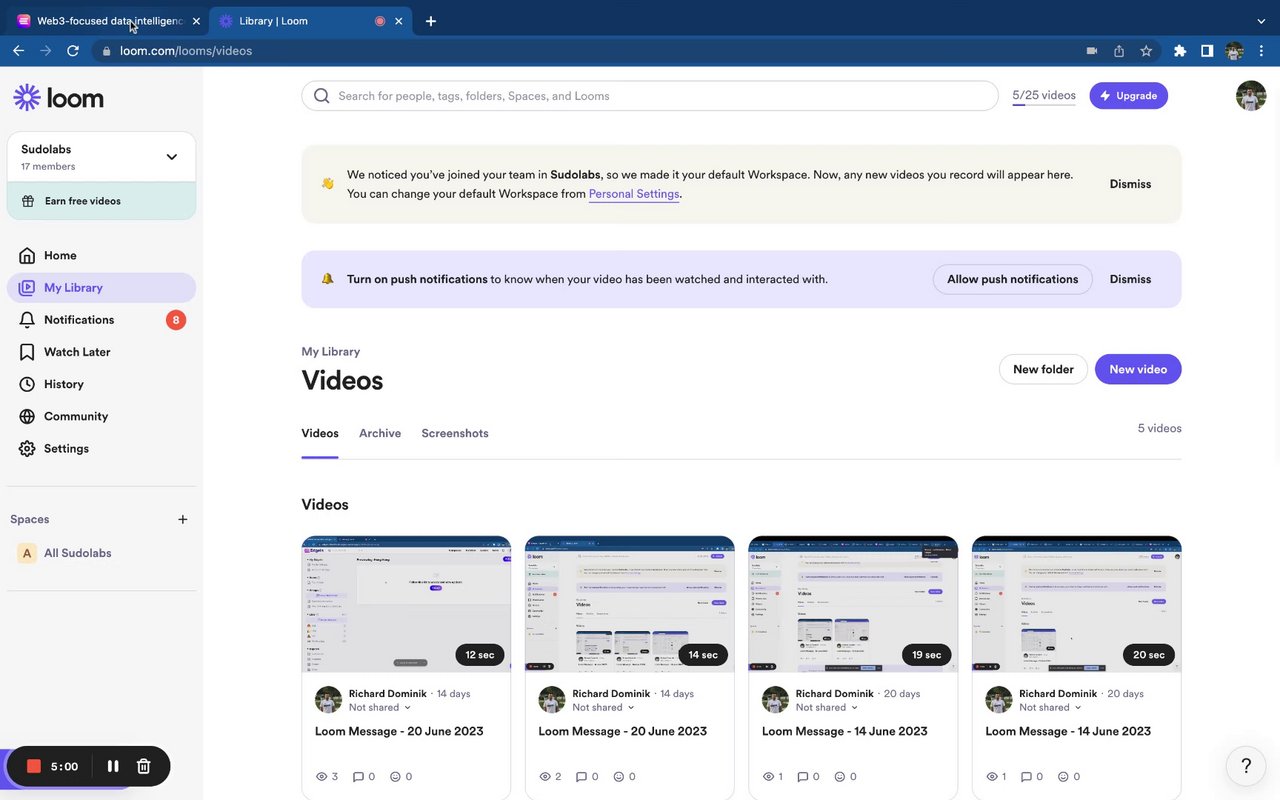Viewport: 1280px width, 800px height.
Task: Click the Earn free videos gift banner
Action: 101,201
